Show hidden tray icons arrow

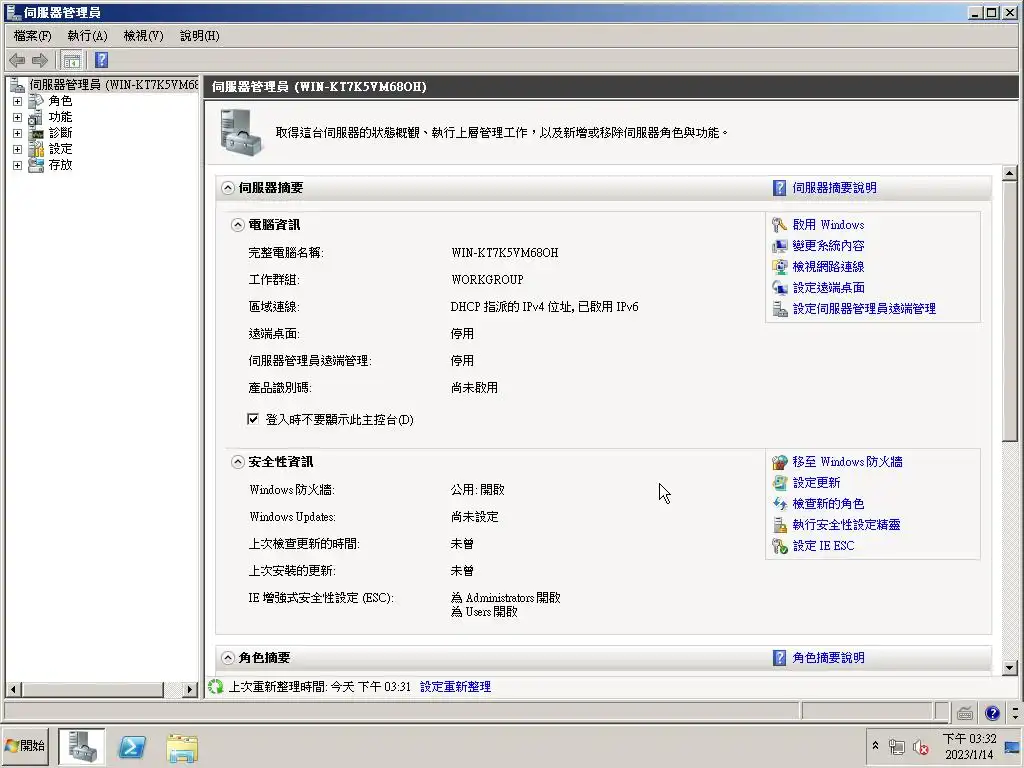point(875,745)
